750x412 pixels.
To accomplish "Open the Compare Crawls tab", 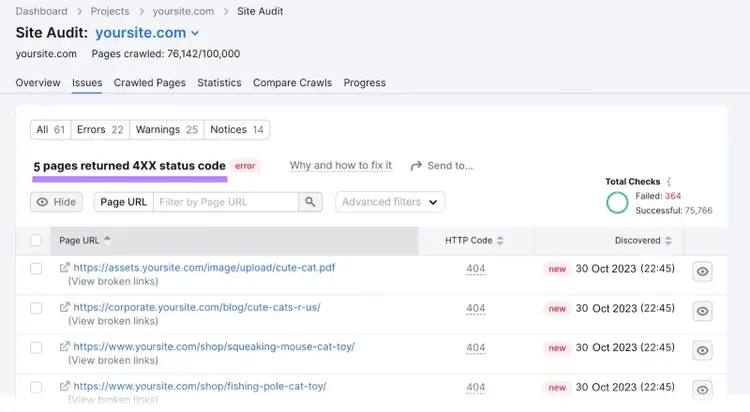I will (292, 83).
